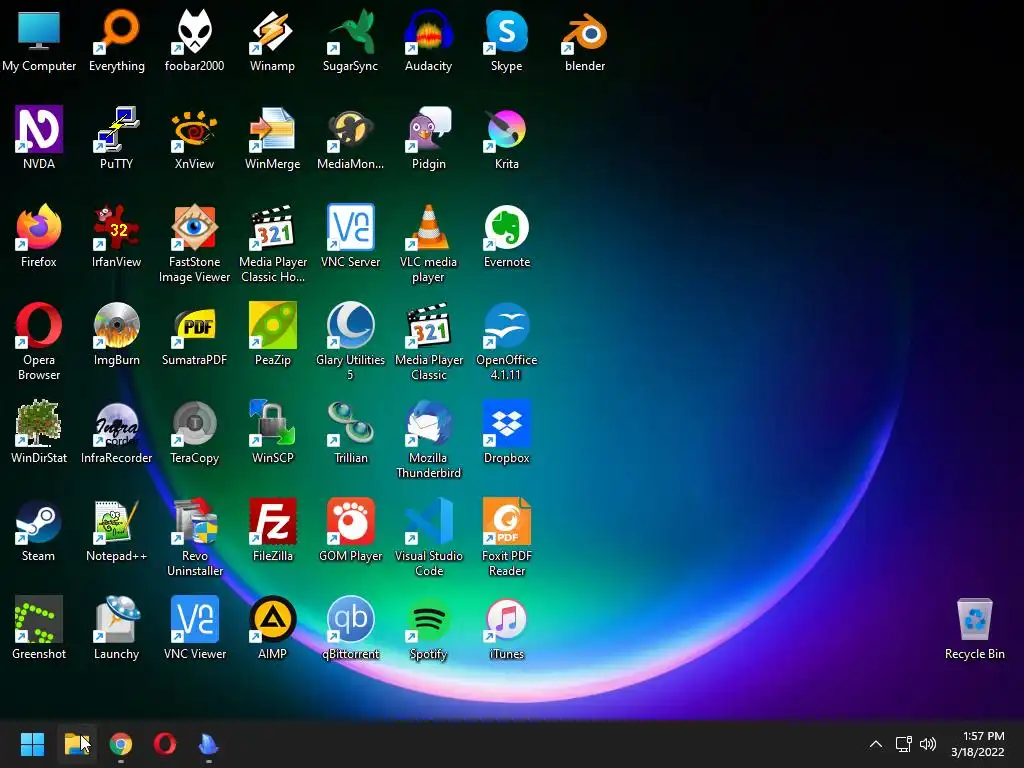
Task: Select the Media Player Classic shortcut
Action: tap(428, 325)
